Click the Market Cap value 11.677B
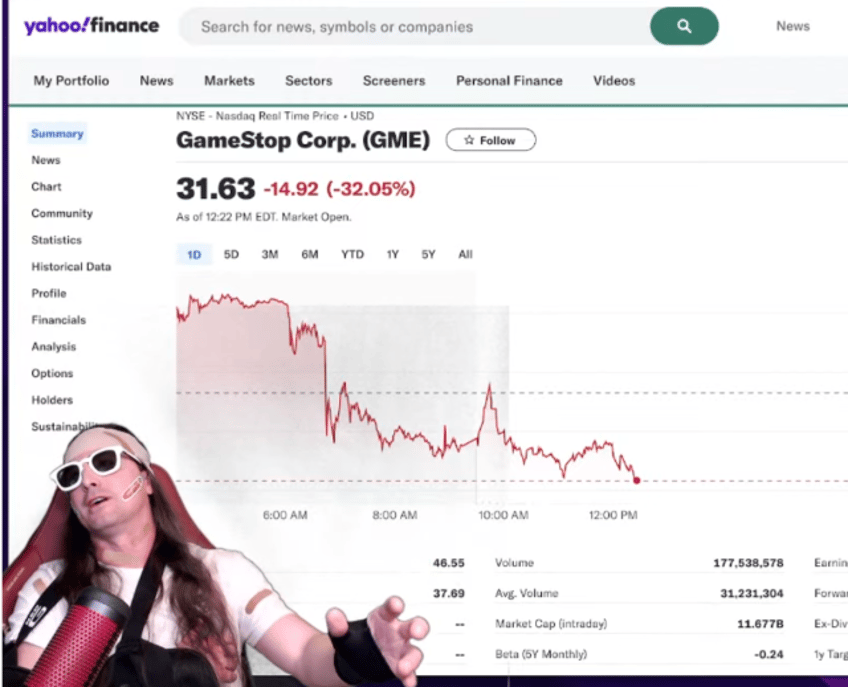Image resolution: width=848 pixels, height=687 pixels. coord(760,624)
